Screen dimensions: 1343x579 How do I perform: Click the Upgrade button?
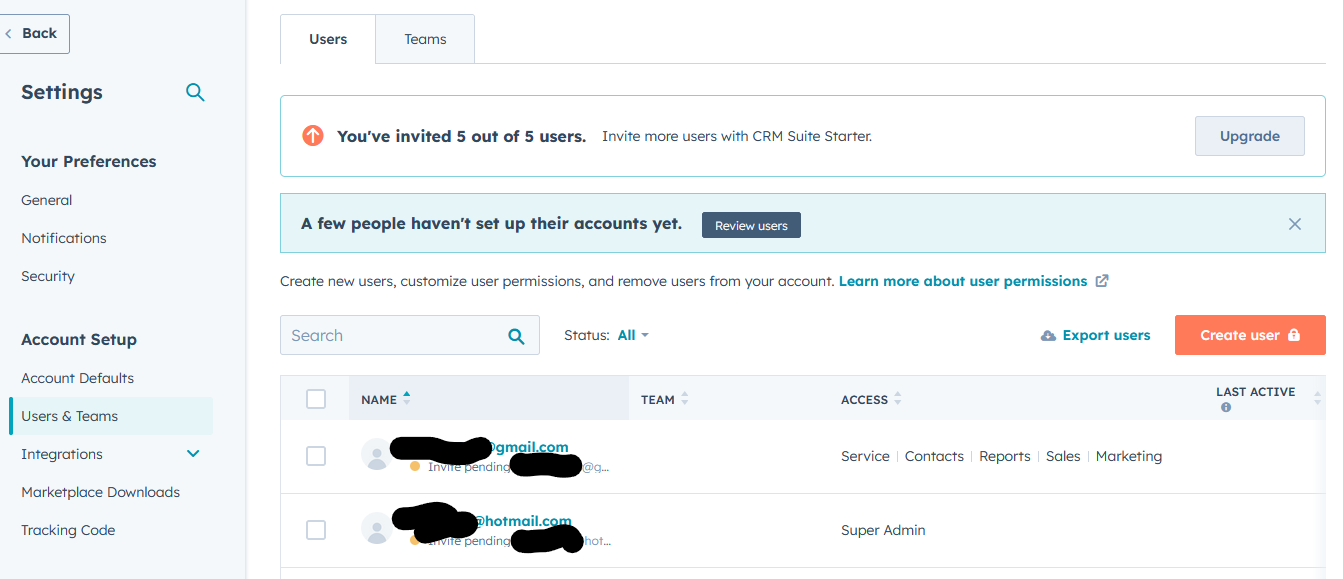[x=1249, y=135]
